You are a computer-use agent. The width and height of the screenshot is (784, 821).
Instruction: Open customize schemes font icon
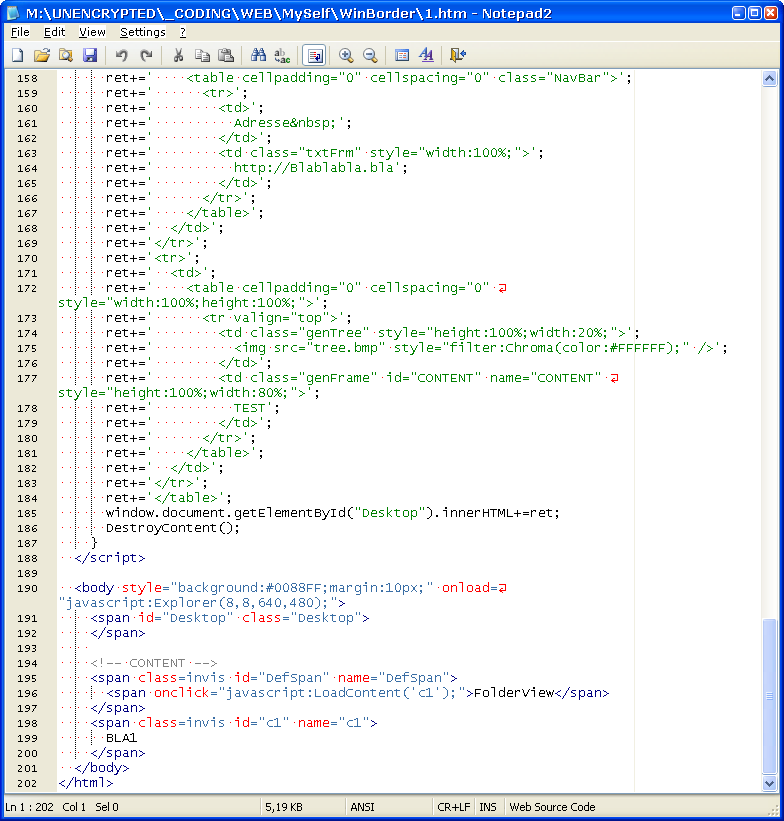click(426, 55)
